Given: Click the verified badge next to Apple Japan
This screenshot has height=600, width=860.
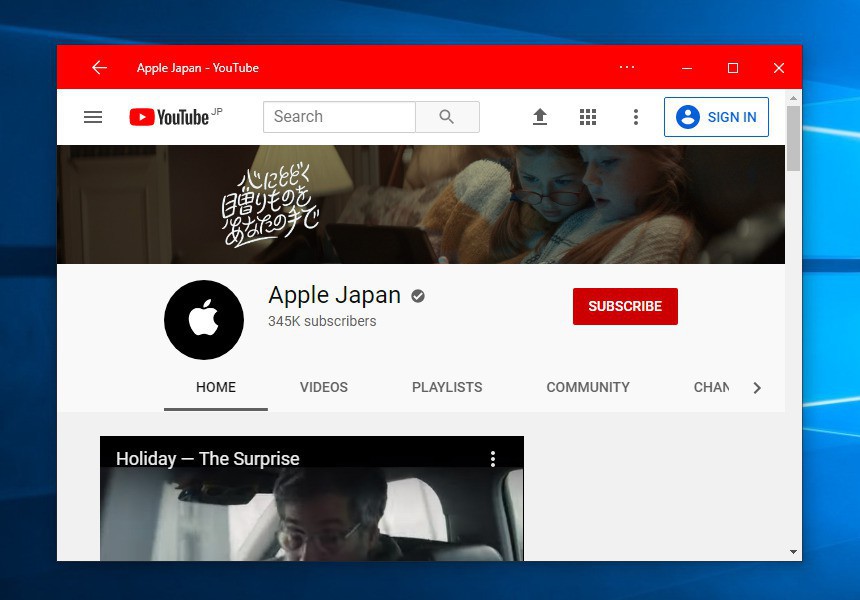Looking at the screenshot, I should tap(418, 296).
